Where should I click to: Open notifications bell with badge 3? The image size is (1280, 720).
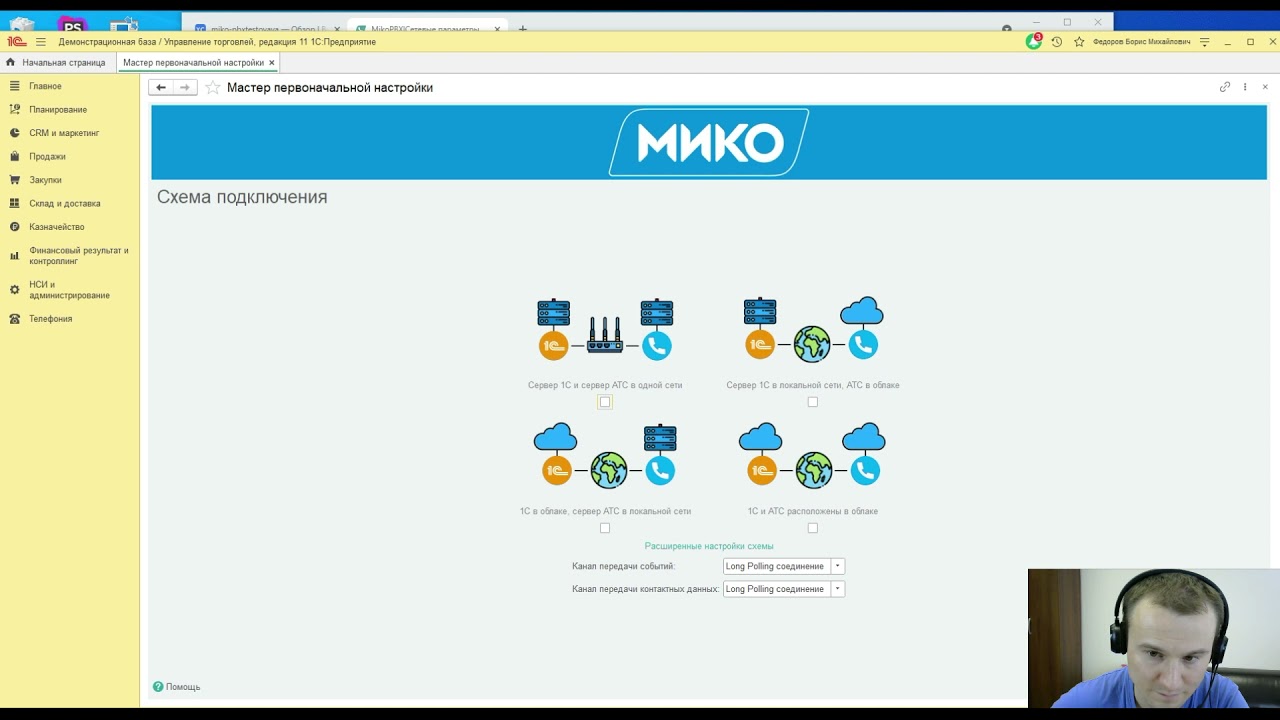click(1034, 42)
